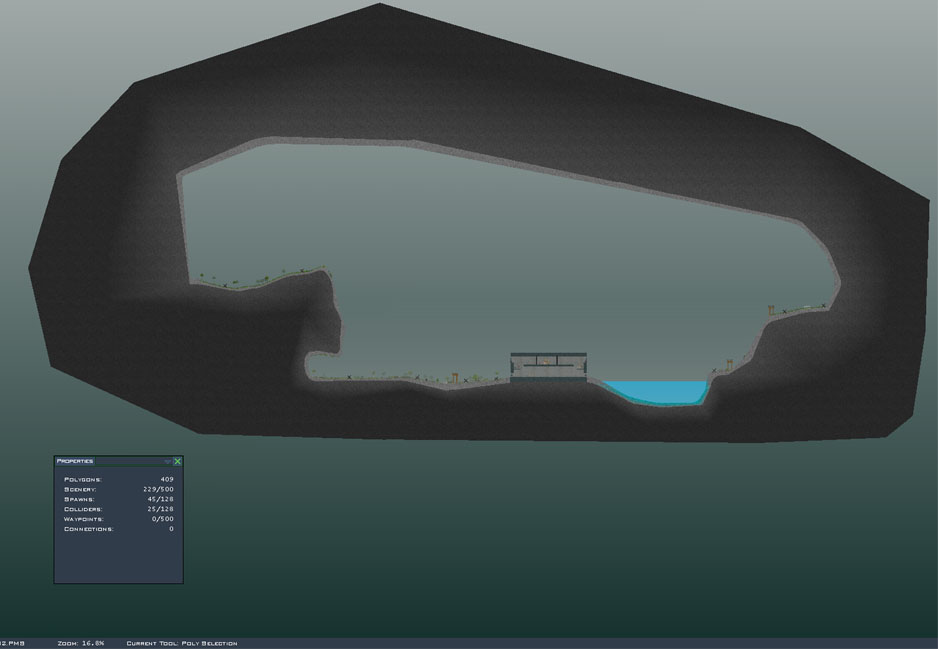Select the Polygons count row
The height and width of the screenshot is (649, 938).
tap(118, 480)
